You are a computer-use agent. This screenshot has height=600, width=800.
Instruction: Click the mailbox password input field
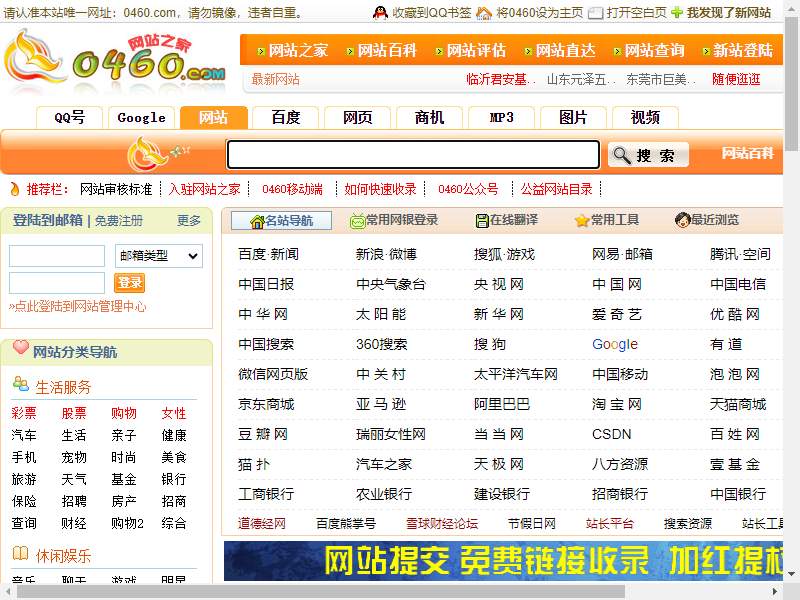coord(57,283)
